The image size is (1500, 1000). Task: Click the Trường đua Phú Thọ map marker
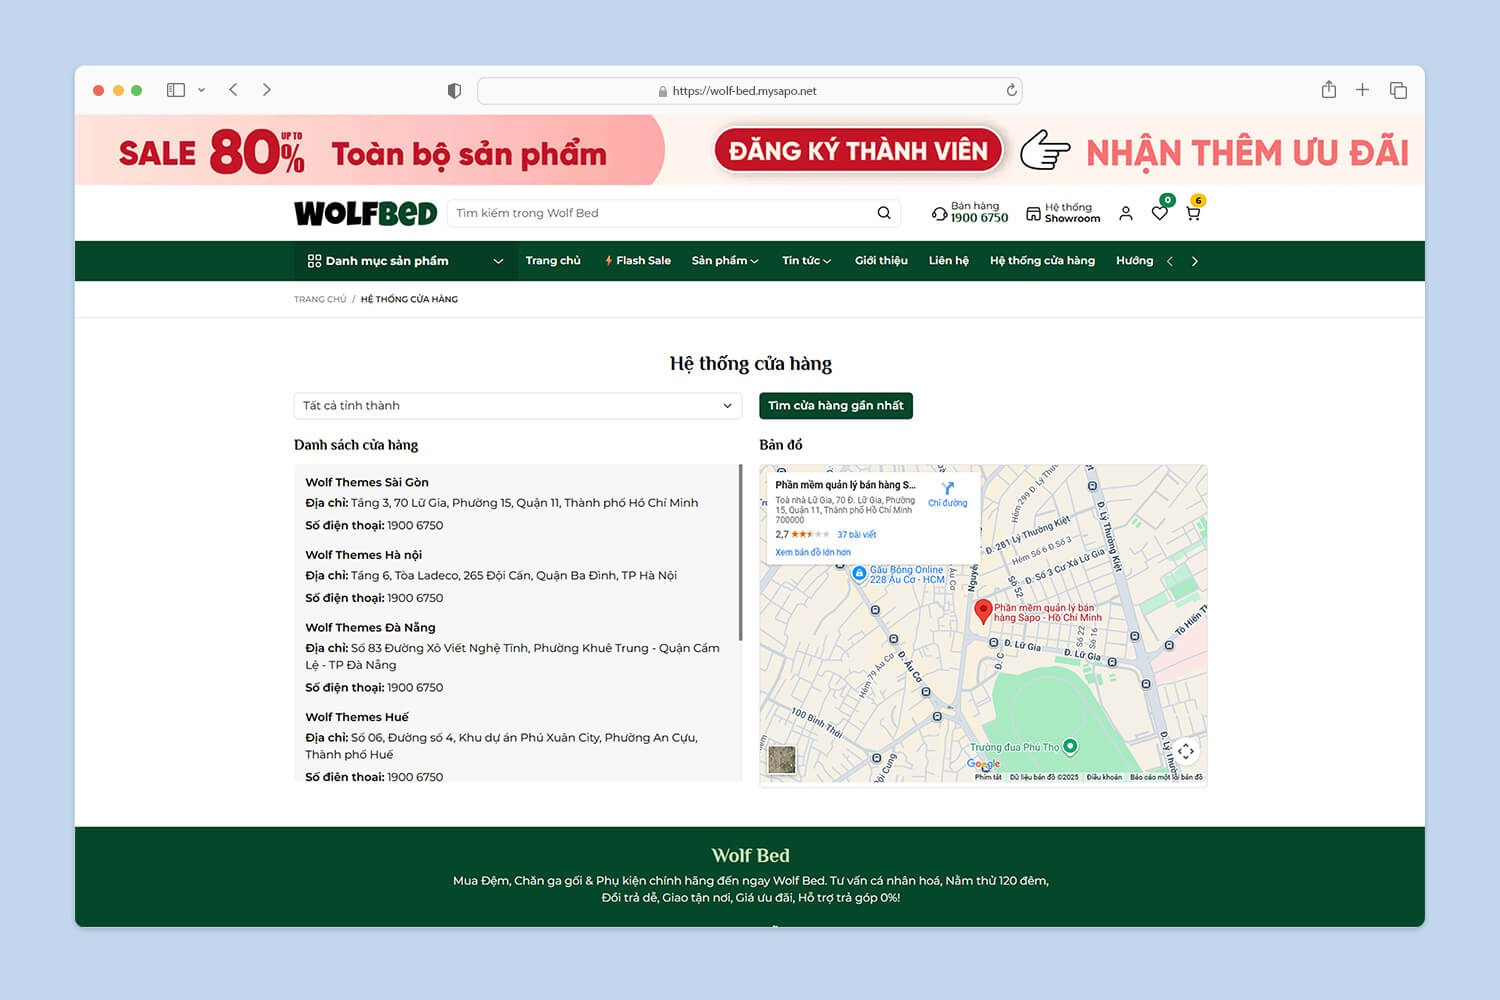(1070, 746)
